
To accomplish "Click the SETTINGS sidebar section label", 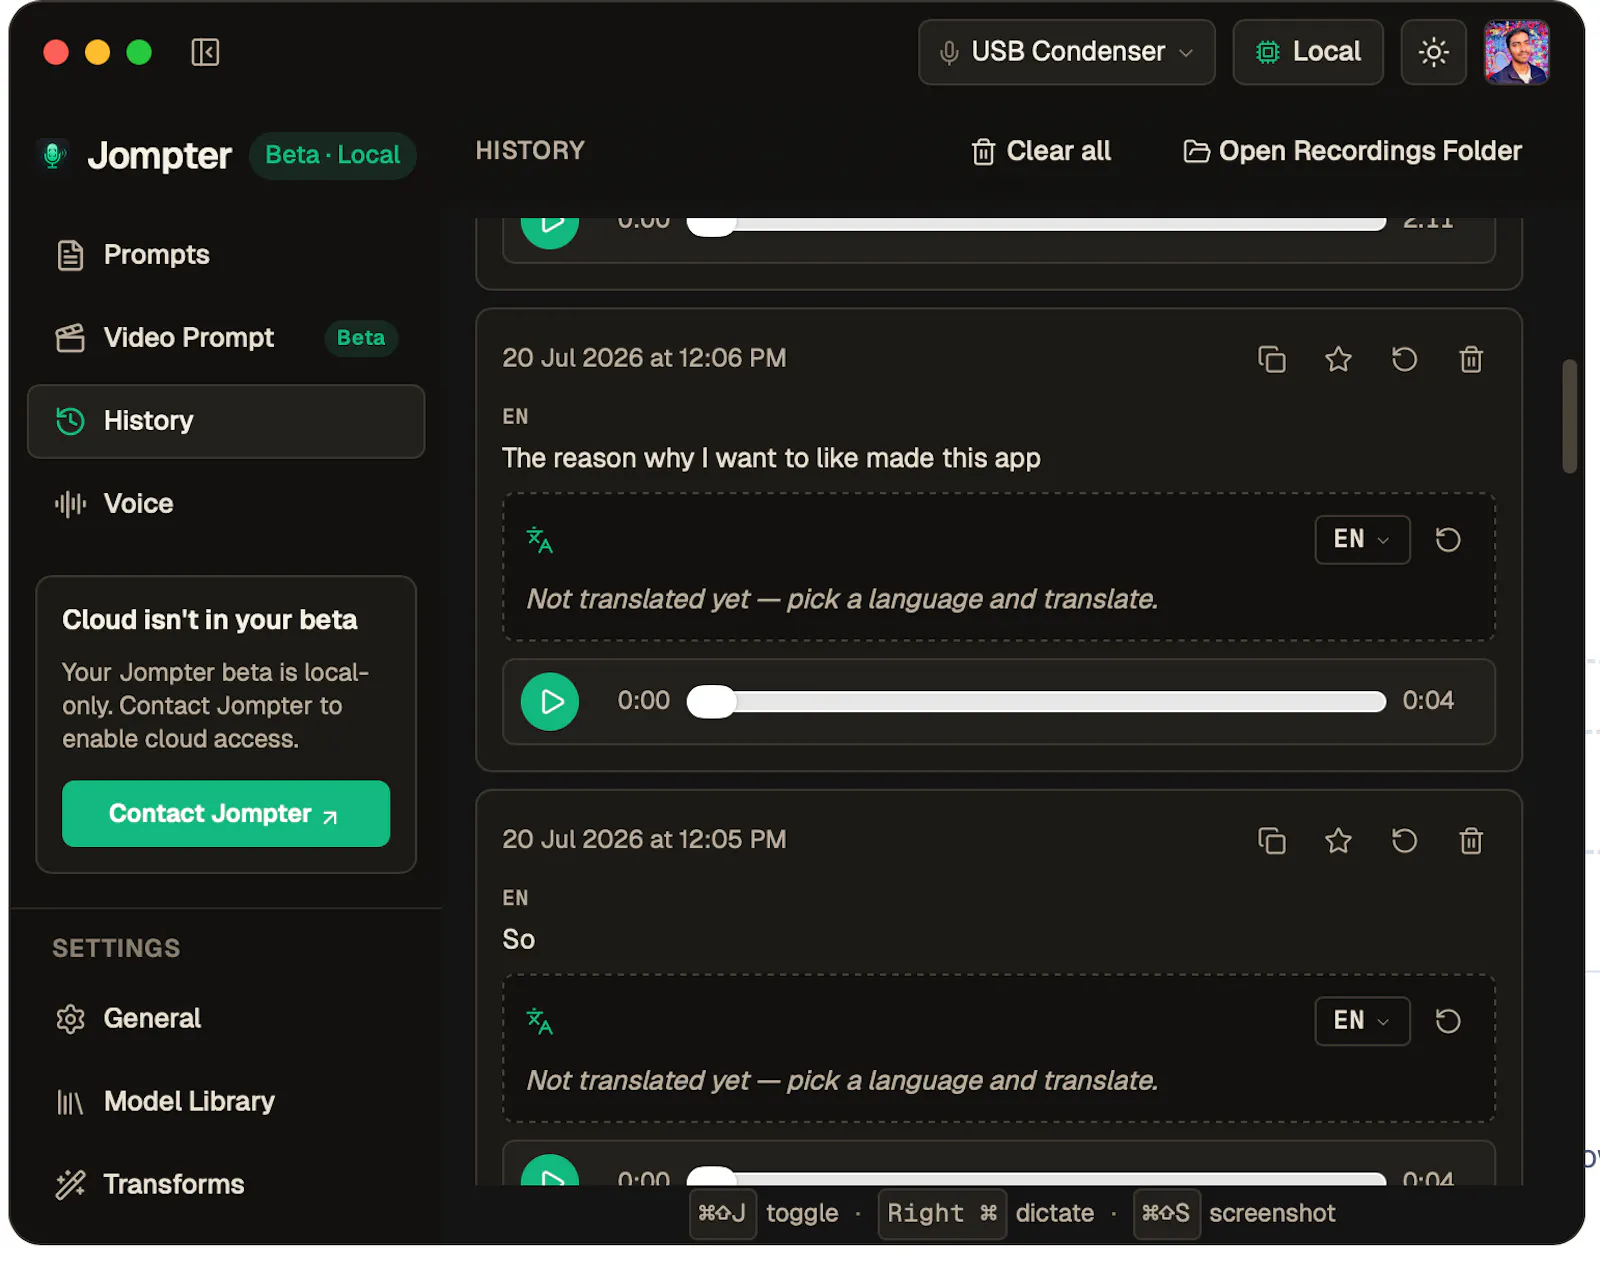I will [116, 948].
